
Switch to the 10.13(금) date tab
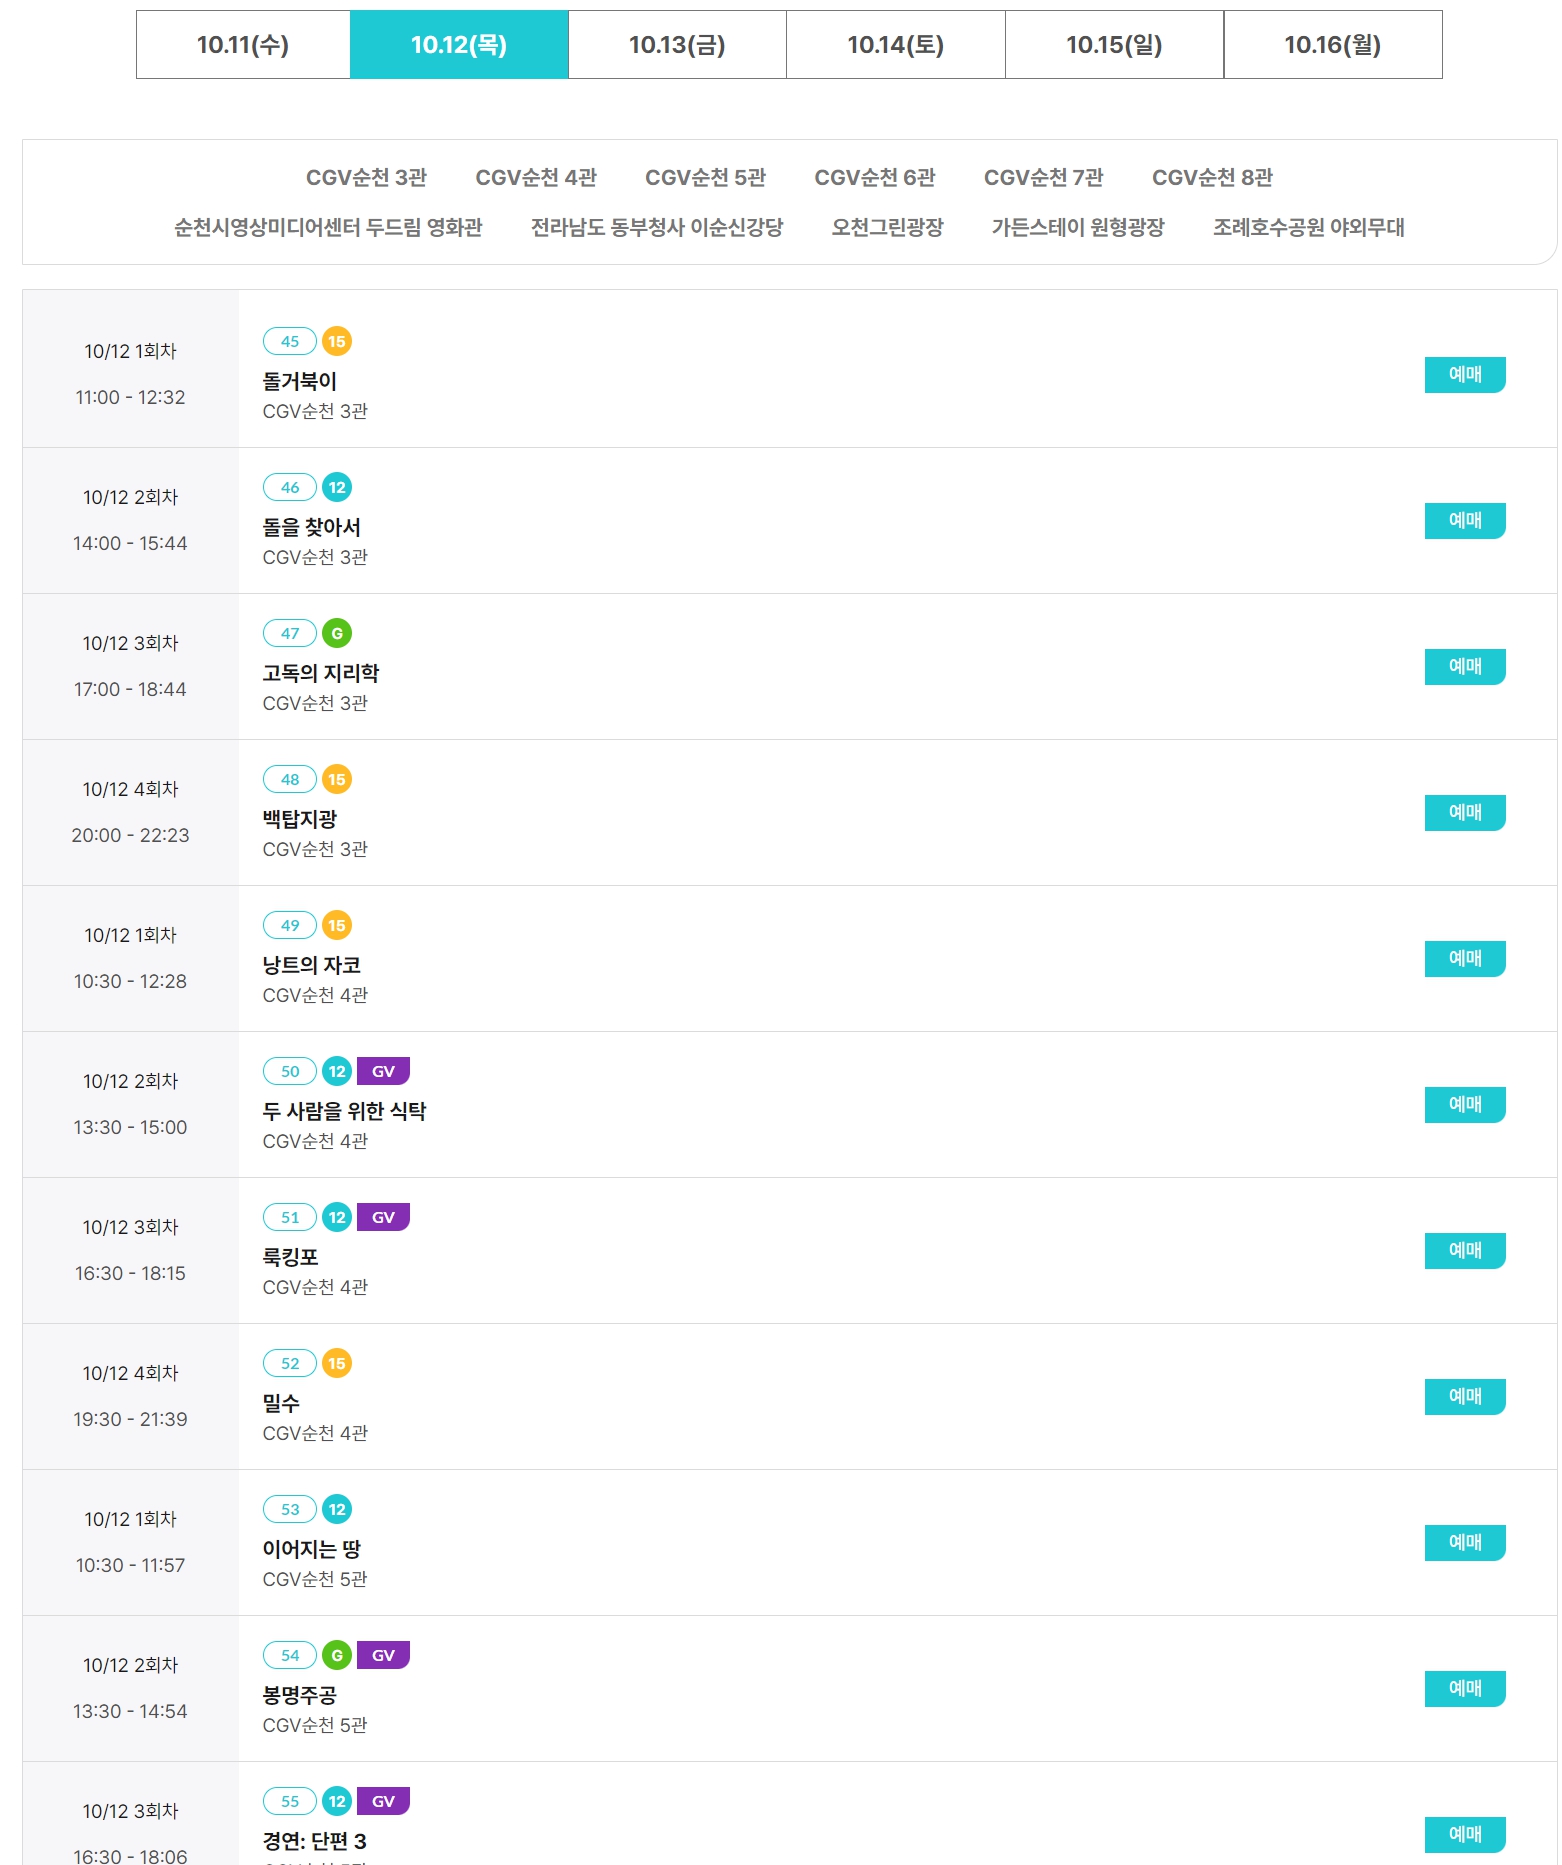[x=677, y=45]
